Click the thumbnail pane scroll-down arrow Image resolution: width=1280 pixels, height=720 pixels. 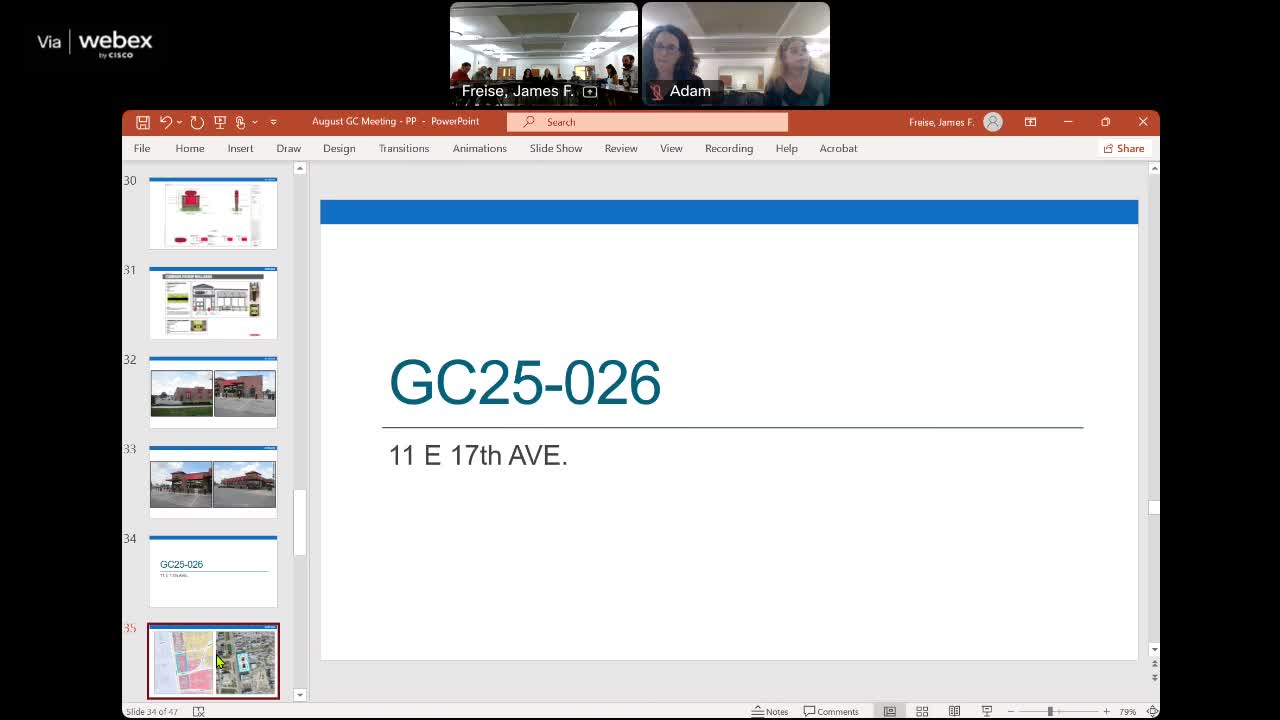[299, 694]
